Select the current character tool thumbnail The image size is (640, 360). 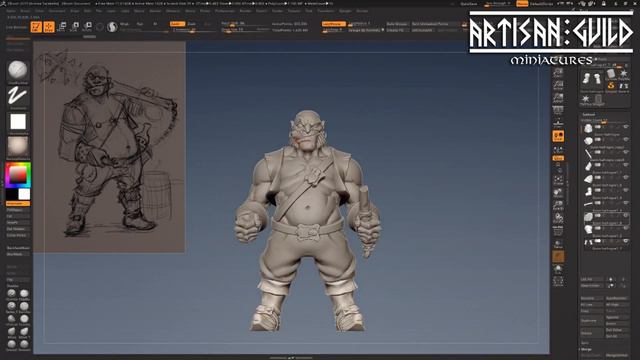[x=591, y=78]
